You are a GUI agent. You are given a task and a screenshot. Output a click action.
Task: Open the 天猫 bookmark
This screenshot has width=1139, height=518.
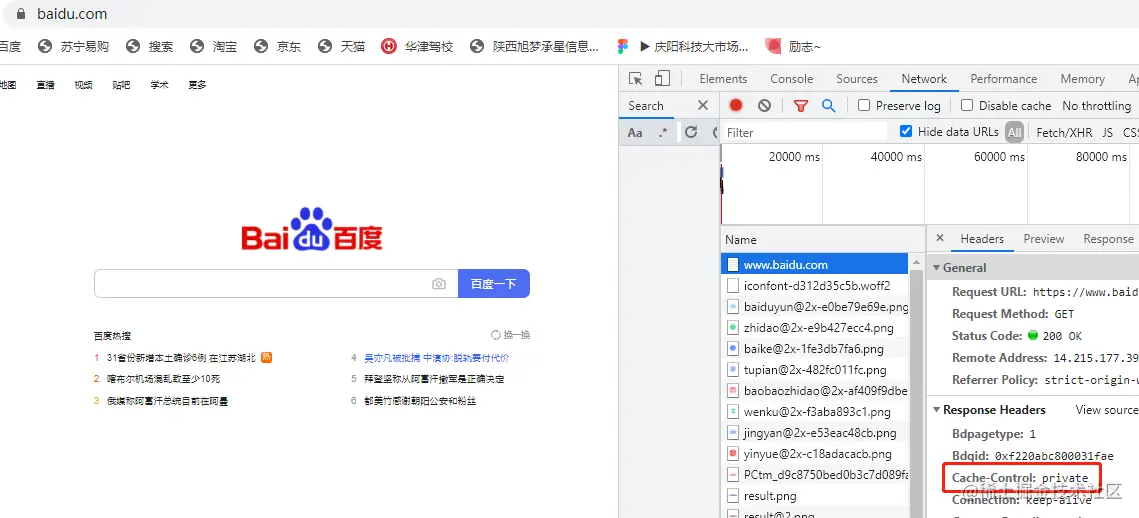(341, 46)
